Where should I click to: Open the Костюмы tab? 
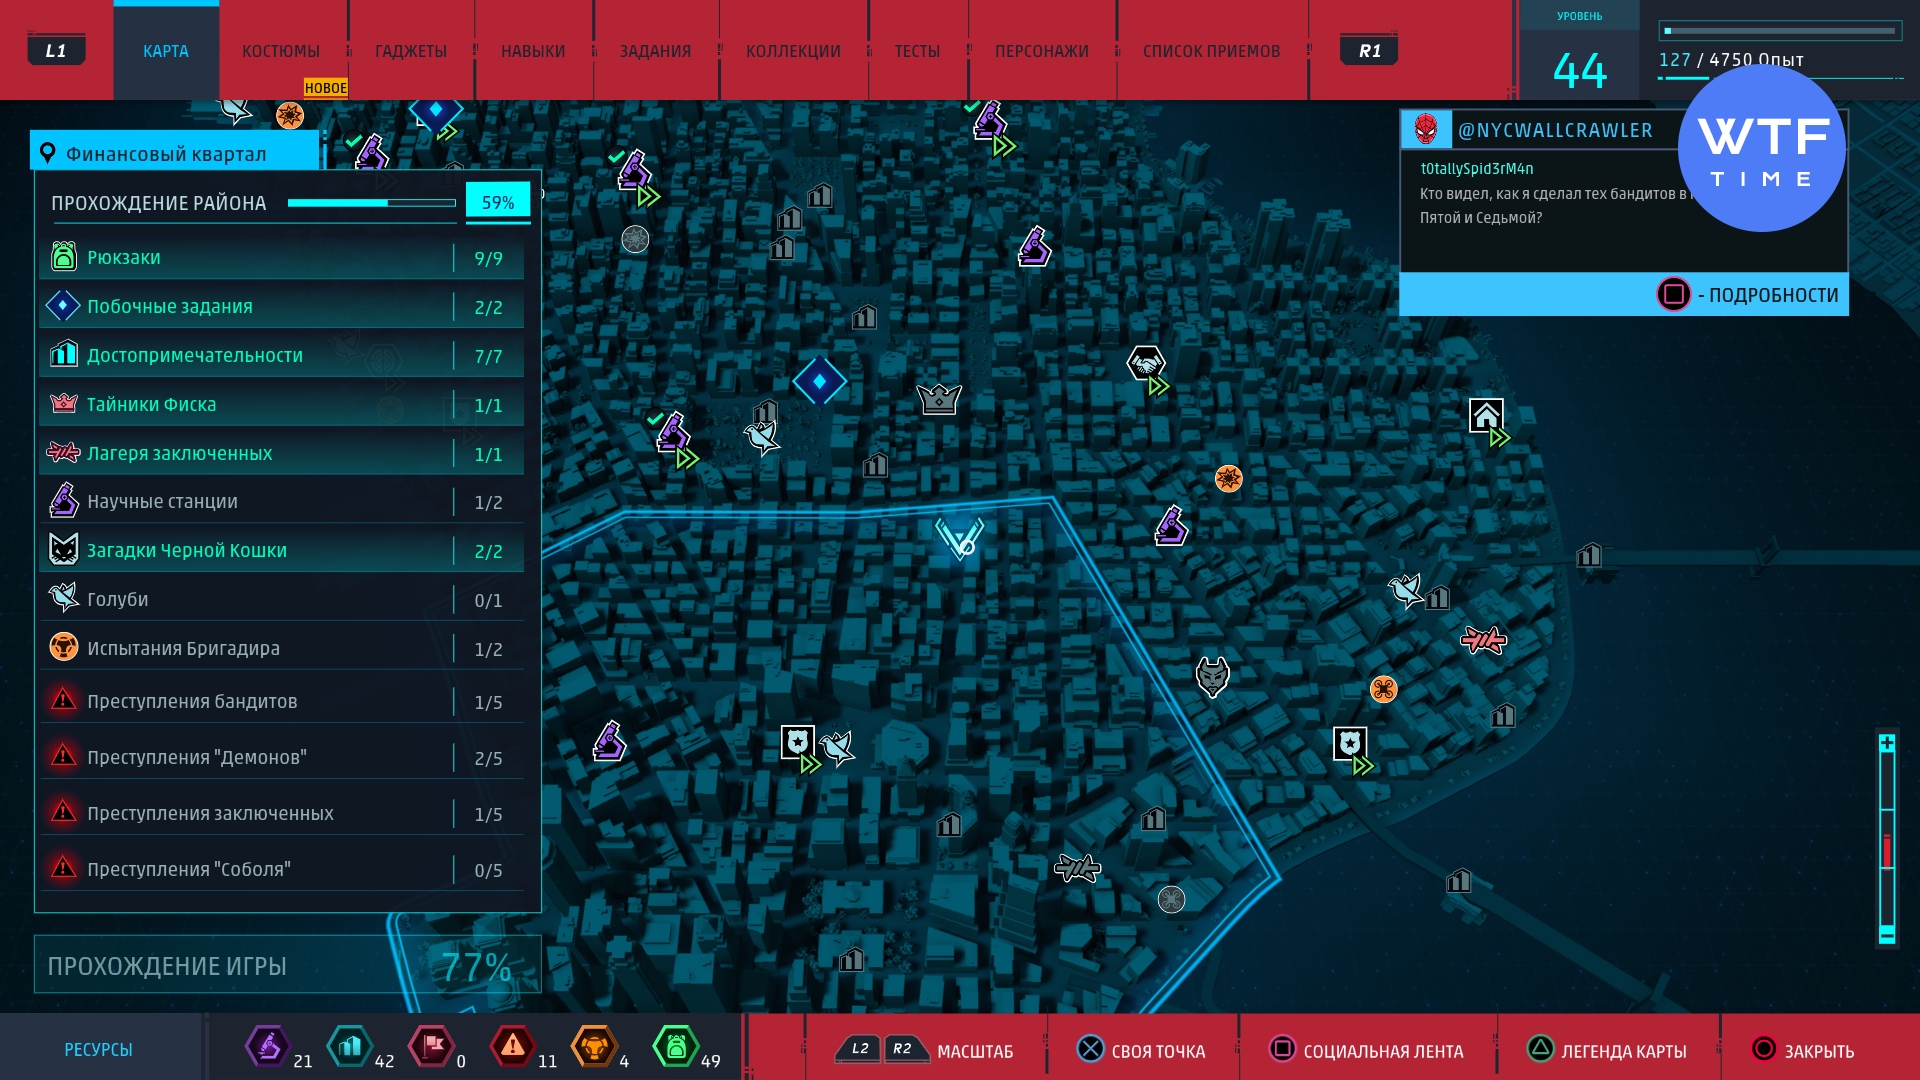pos(280,51)
